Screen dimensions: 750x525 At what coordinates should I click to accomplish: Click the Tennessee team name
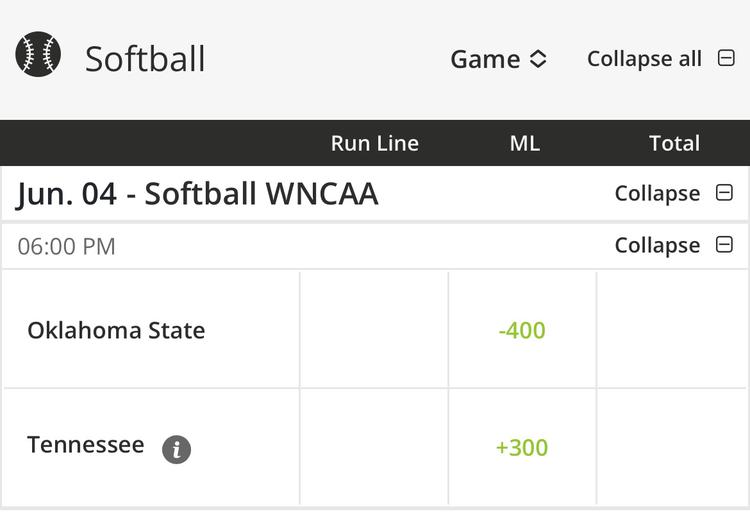(86, 445)
